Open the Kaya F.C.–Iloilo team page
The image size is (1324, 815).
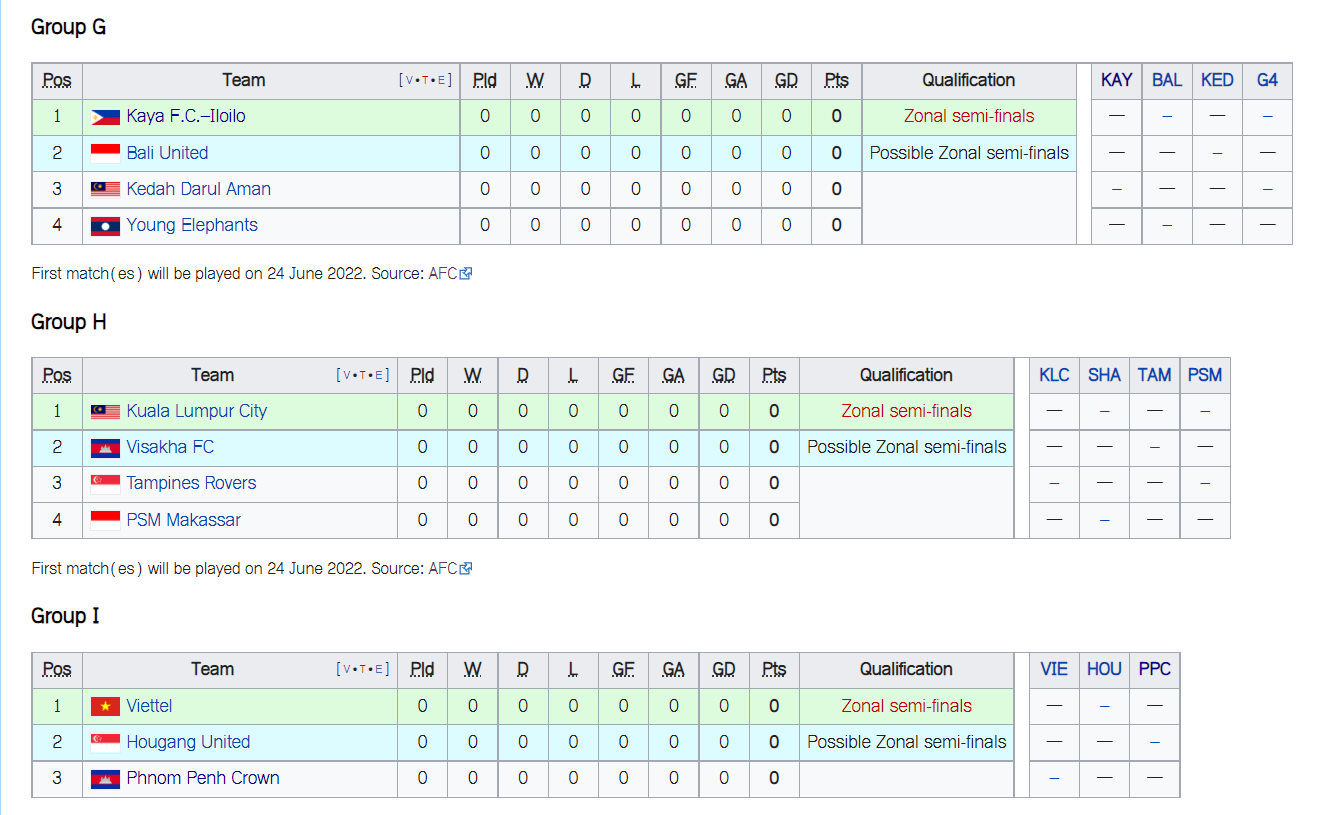186,116
